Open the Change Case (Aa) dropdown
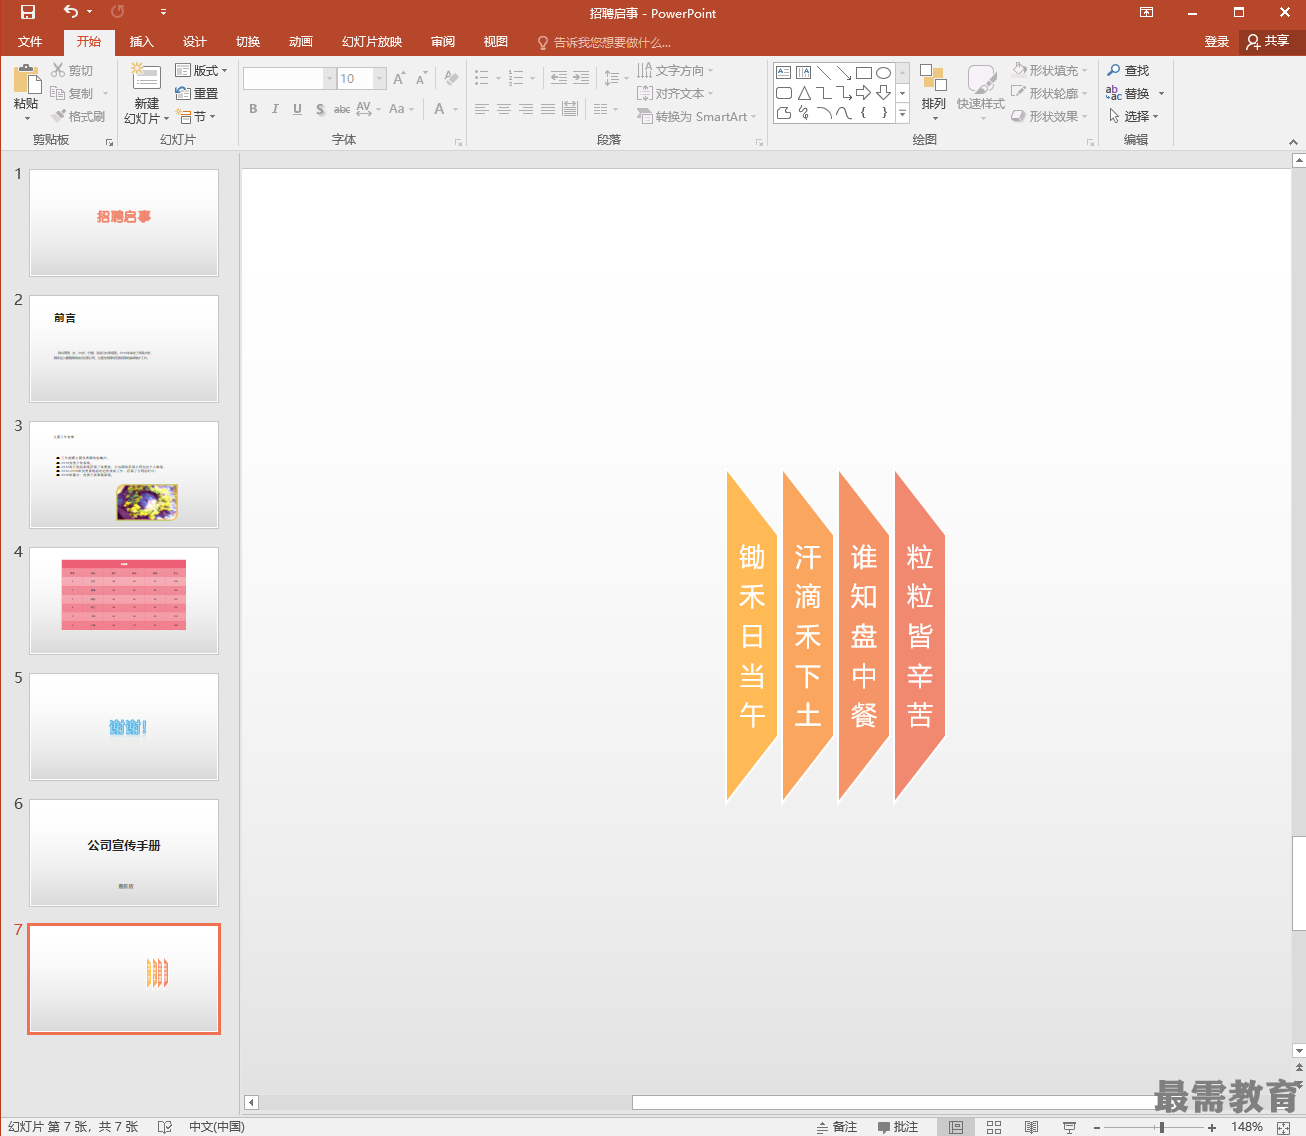 coord(401,109)
